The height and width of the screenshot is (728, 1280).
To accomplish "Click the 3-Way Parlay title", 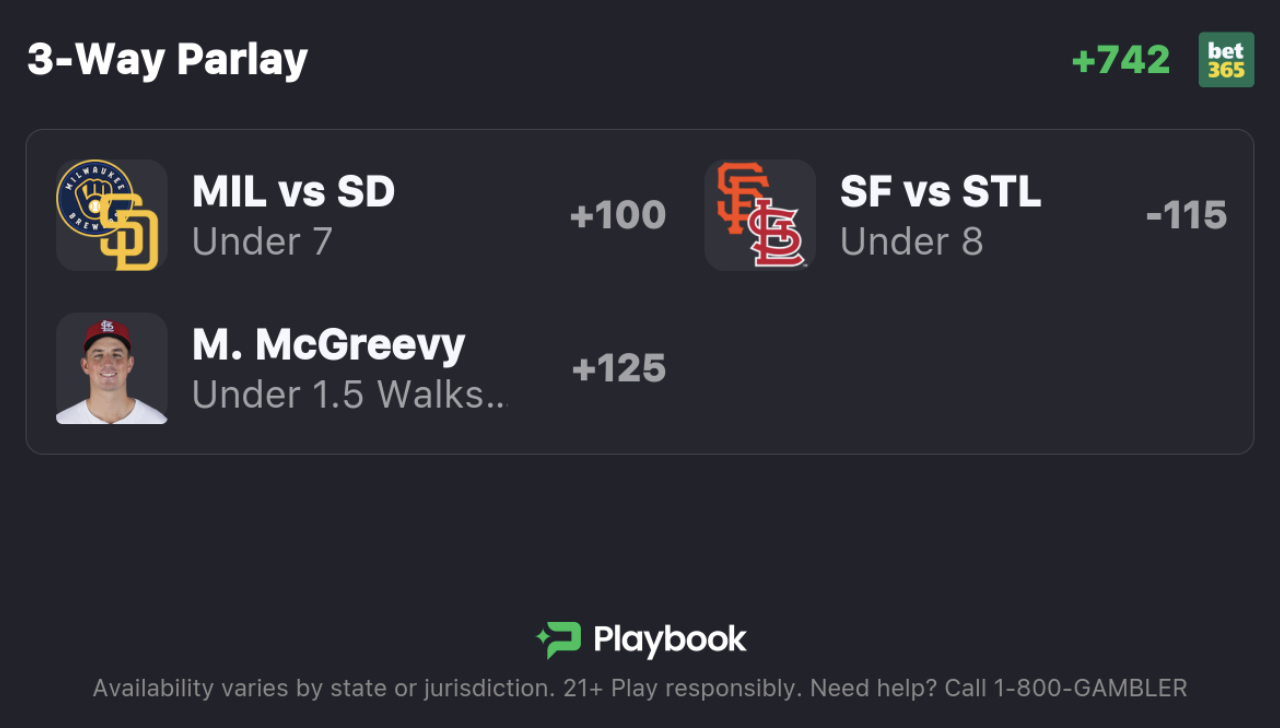I will [167, 60].
